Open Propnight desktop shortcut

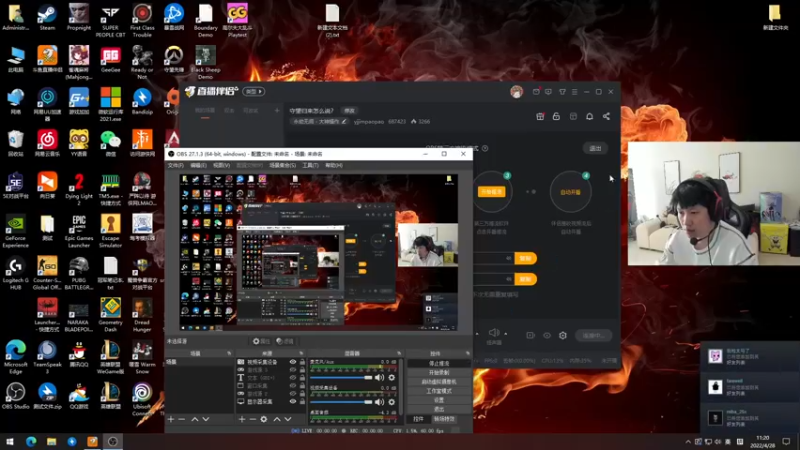[79, 18]
